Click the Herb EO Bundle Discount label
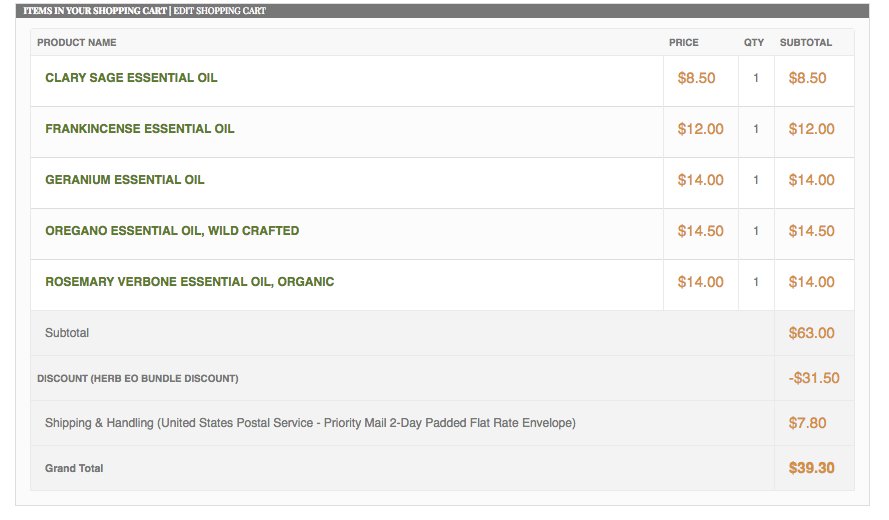This screenshot has height=520, width=889. tap(138, 378)
